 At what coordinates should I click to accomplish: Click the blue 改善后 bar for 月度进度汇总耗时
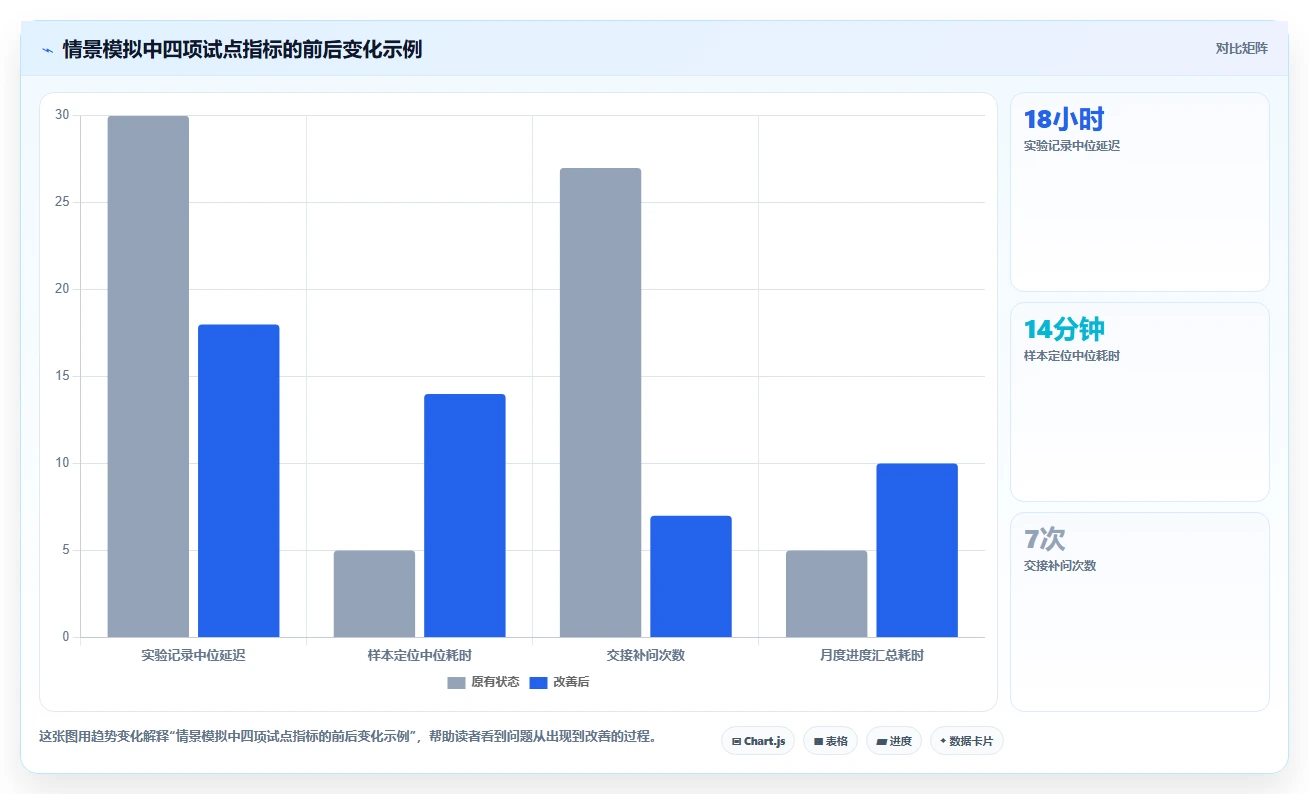tap(917, 550)
